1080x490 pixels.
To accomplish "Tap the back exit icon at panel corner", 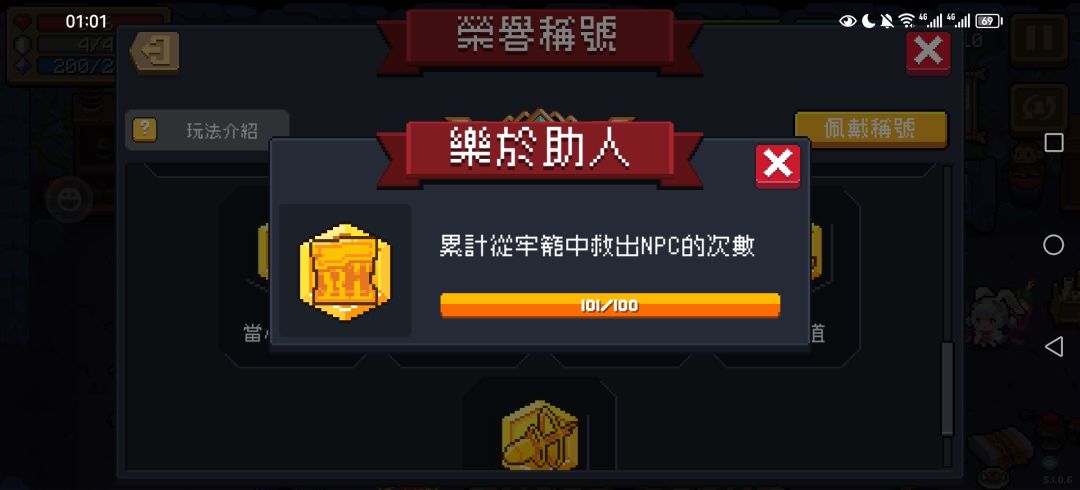I will [x=155, y=52].
